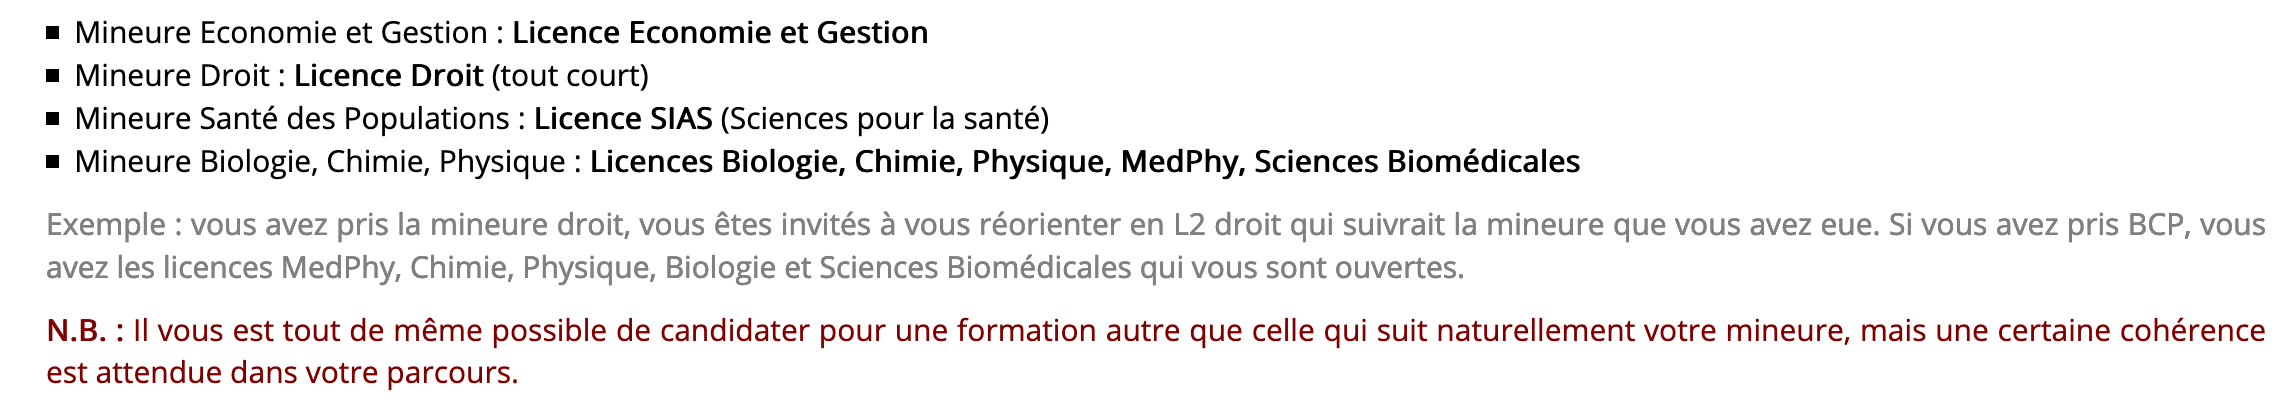
Task: Click the word Exemple in gray paragraph
Action: pyautogui.click(x=106, y=225)
